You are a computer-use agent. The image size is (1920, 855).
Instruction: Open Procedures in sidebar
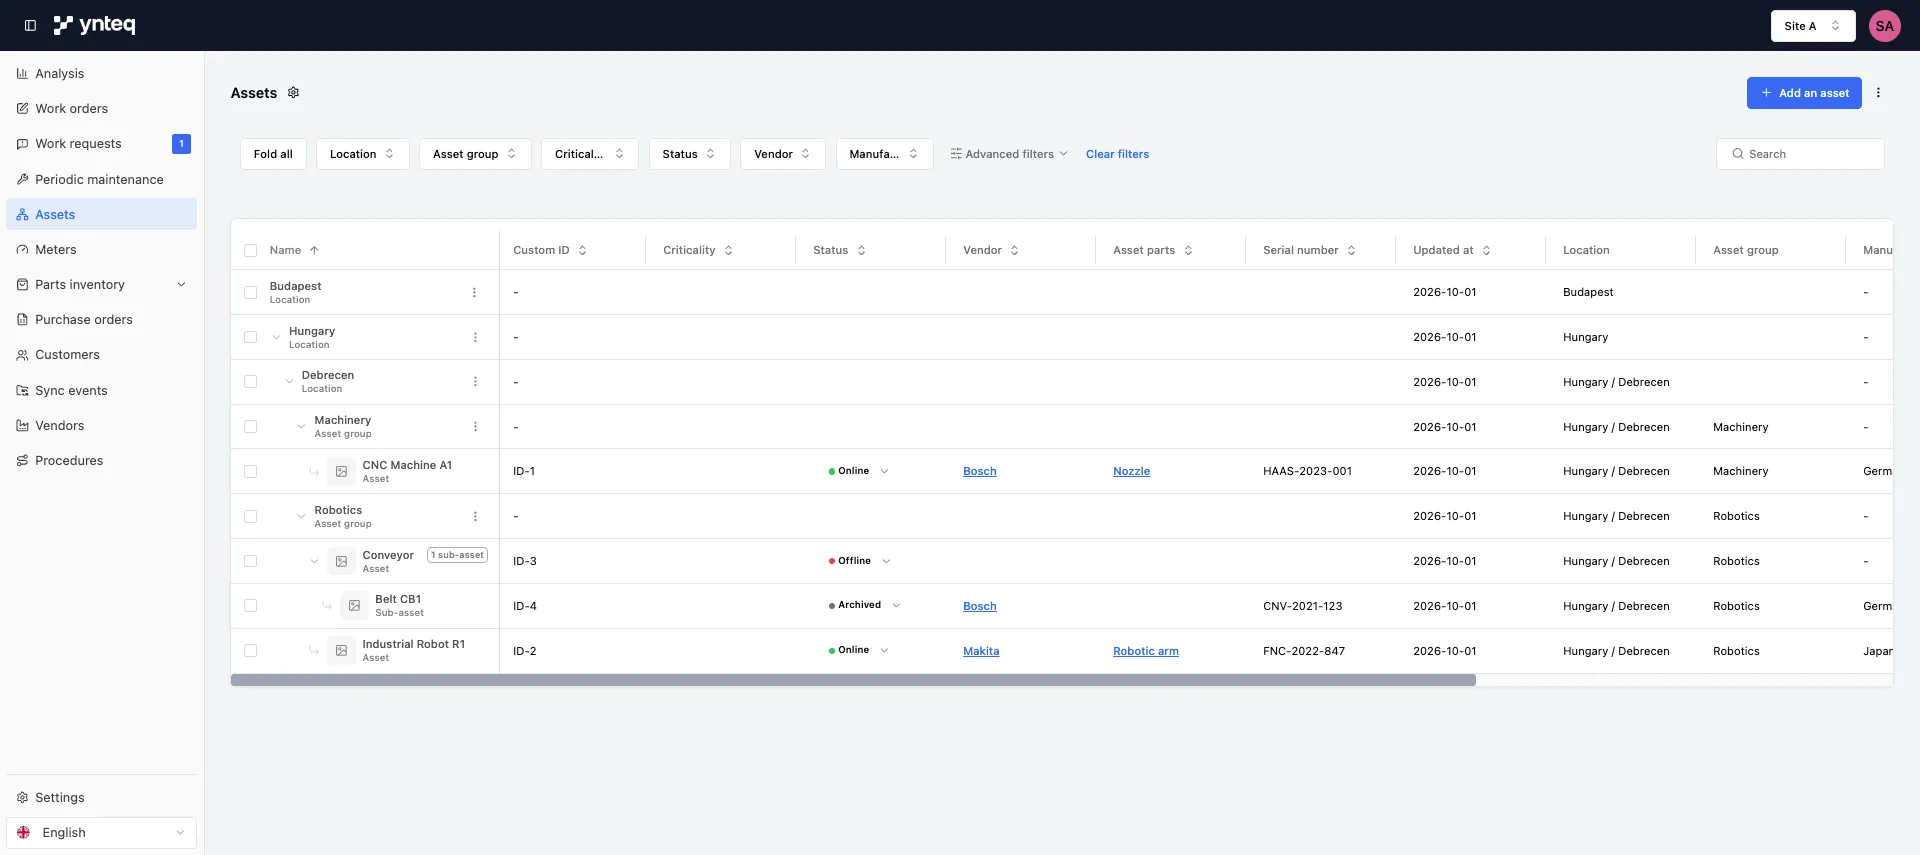click(x=101, y=461)
